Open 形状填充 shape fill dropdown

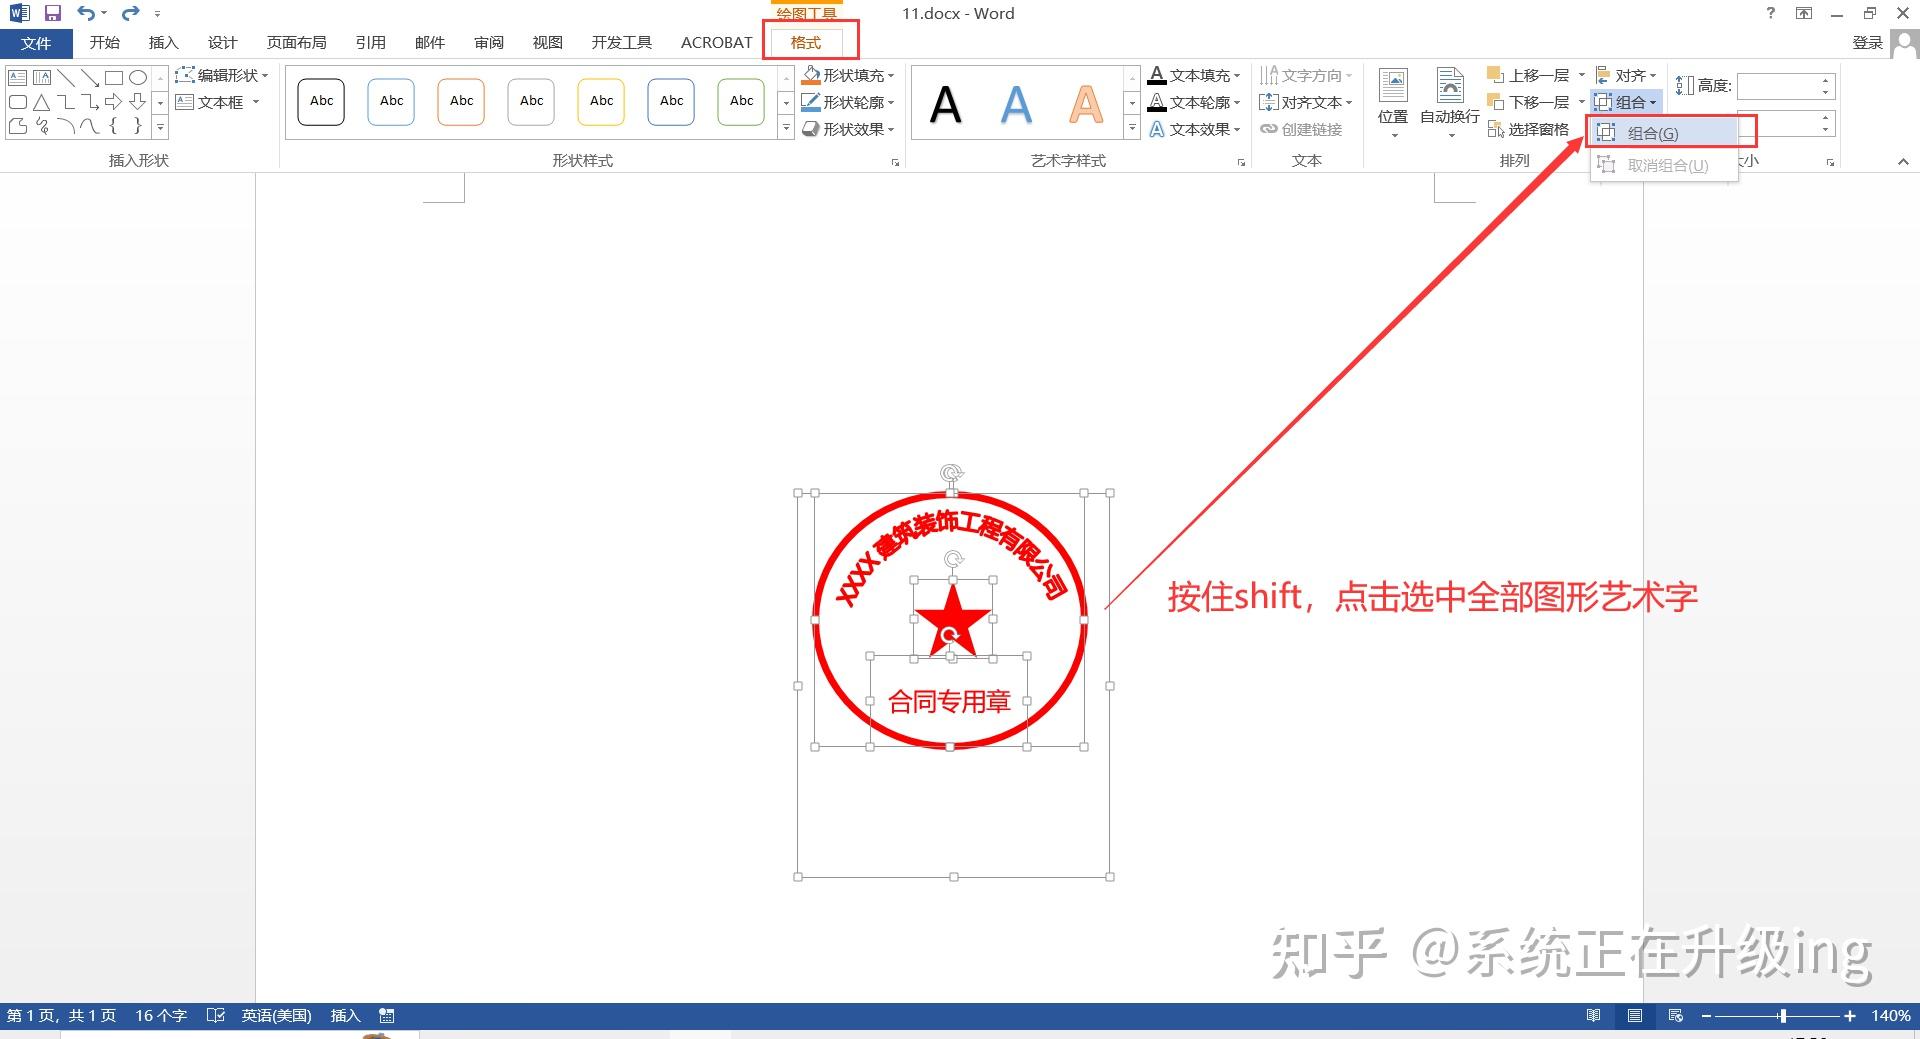(x=848, y=75)
